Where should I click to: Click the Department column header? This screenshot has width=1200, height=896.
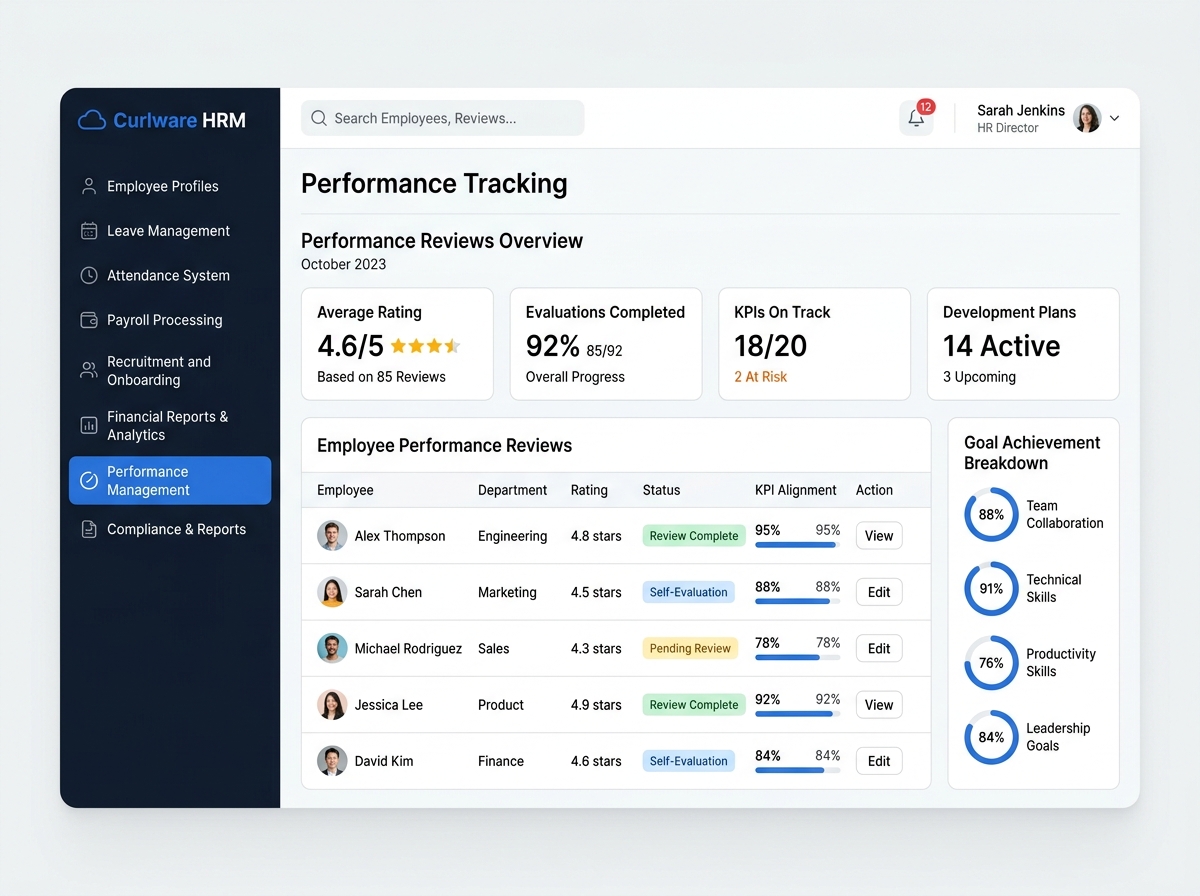[x=512, y=490]
